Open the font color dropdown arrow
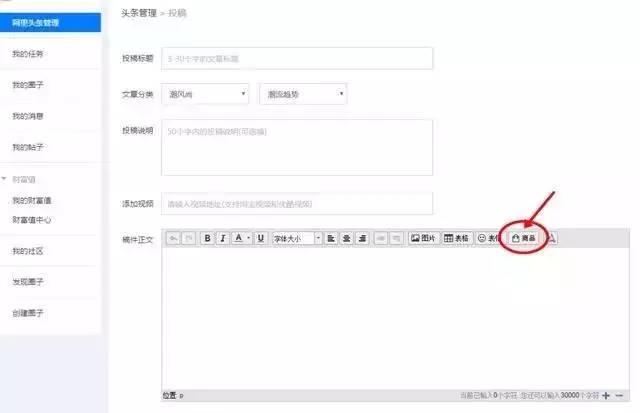The width and height of the screenshot is (640, 413). click(248, 238)
